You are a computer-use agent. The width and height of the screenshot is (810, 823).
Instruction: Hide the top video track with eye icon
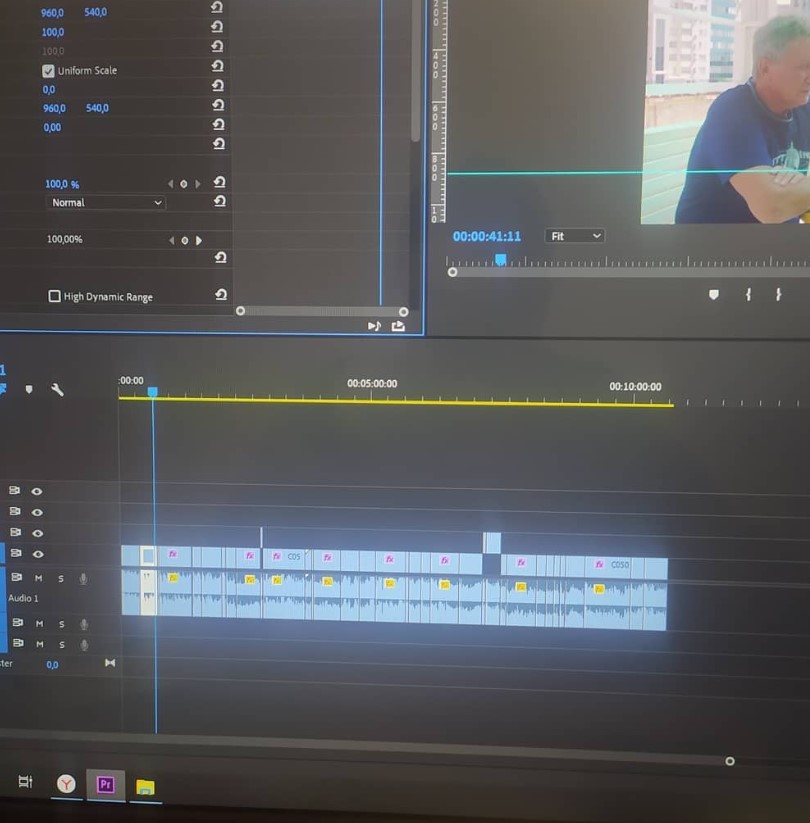(36, 491)
